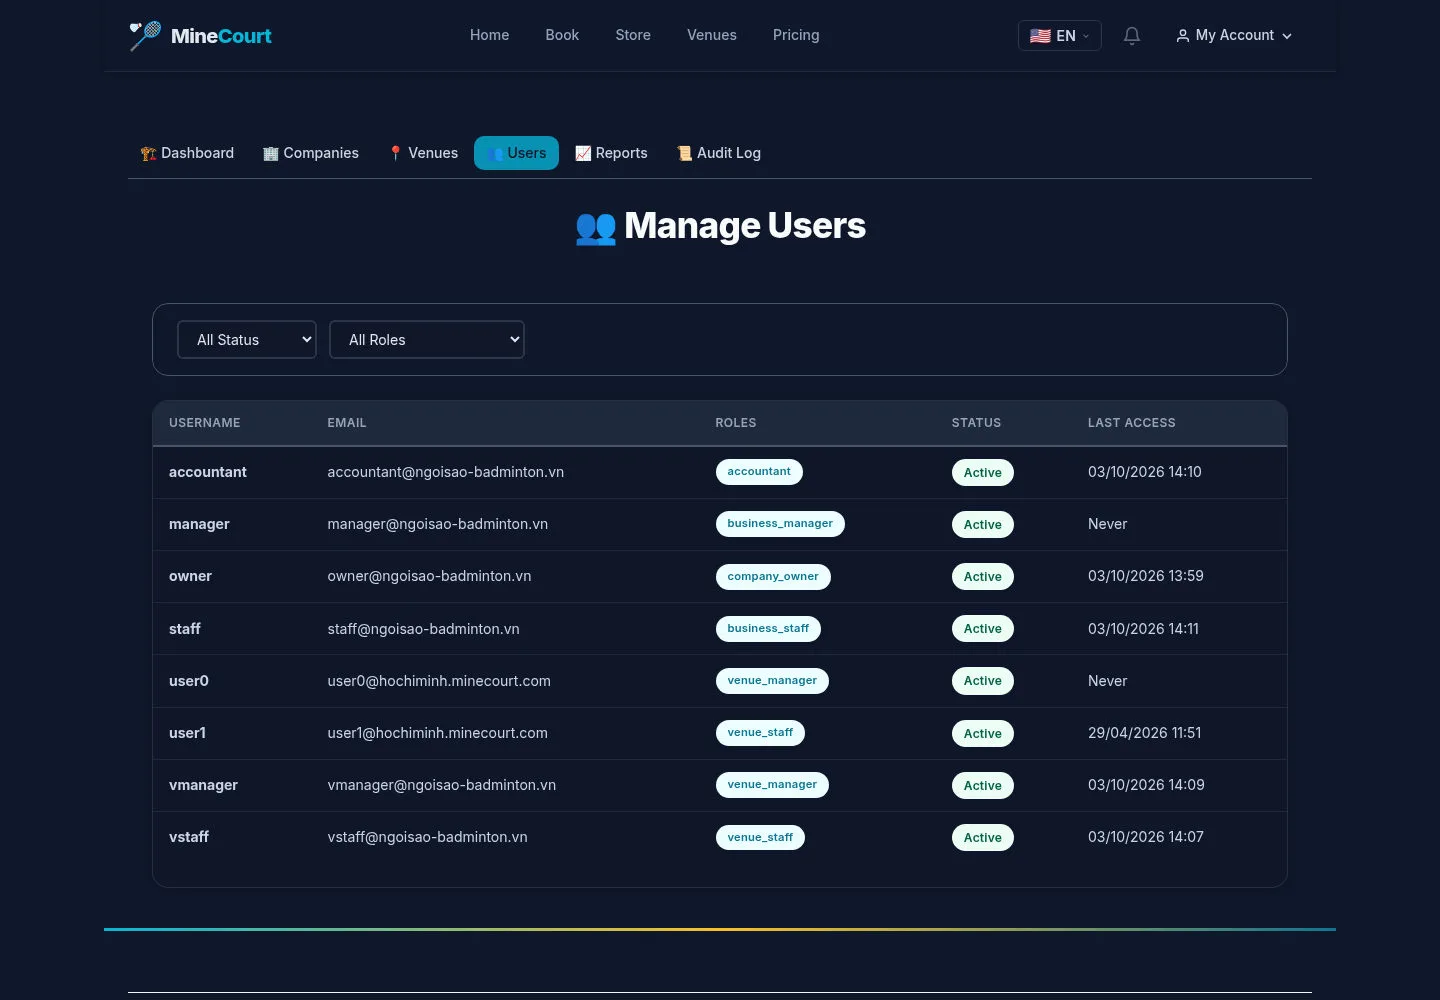Click the business_manager role badge
This screenshot has height=1000, width=1440.
tap(780, 524)
